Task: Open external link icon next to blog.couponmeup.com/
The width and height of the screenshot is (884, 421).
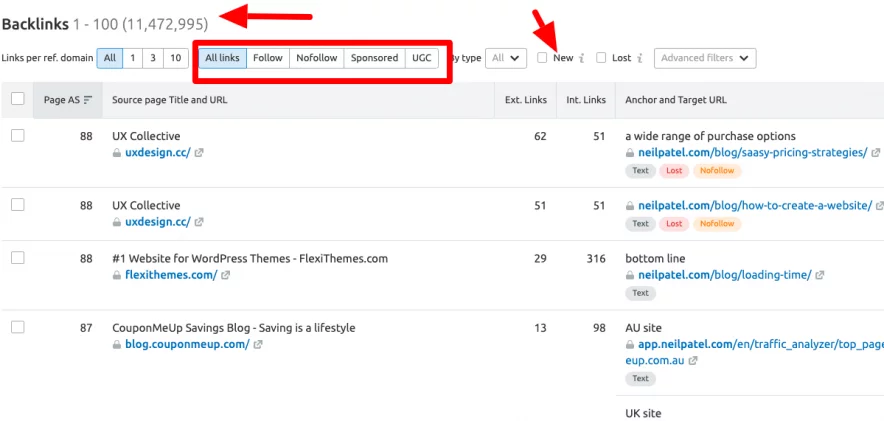Action: click(x=258, y=344)
